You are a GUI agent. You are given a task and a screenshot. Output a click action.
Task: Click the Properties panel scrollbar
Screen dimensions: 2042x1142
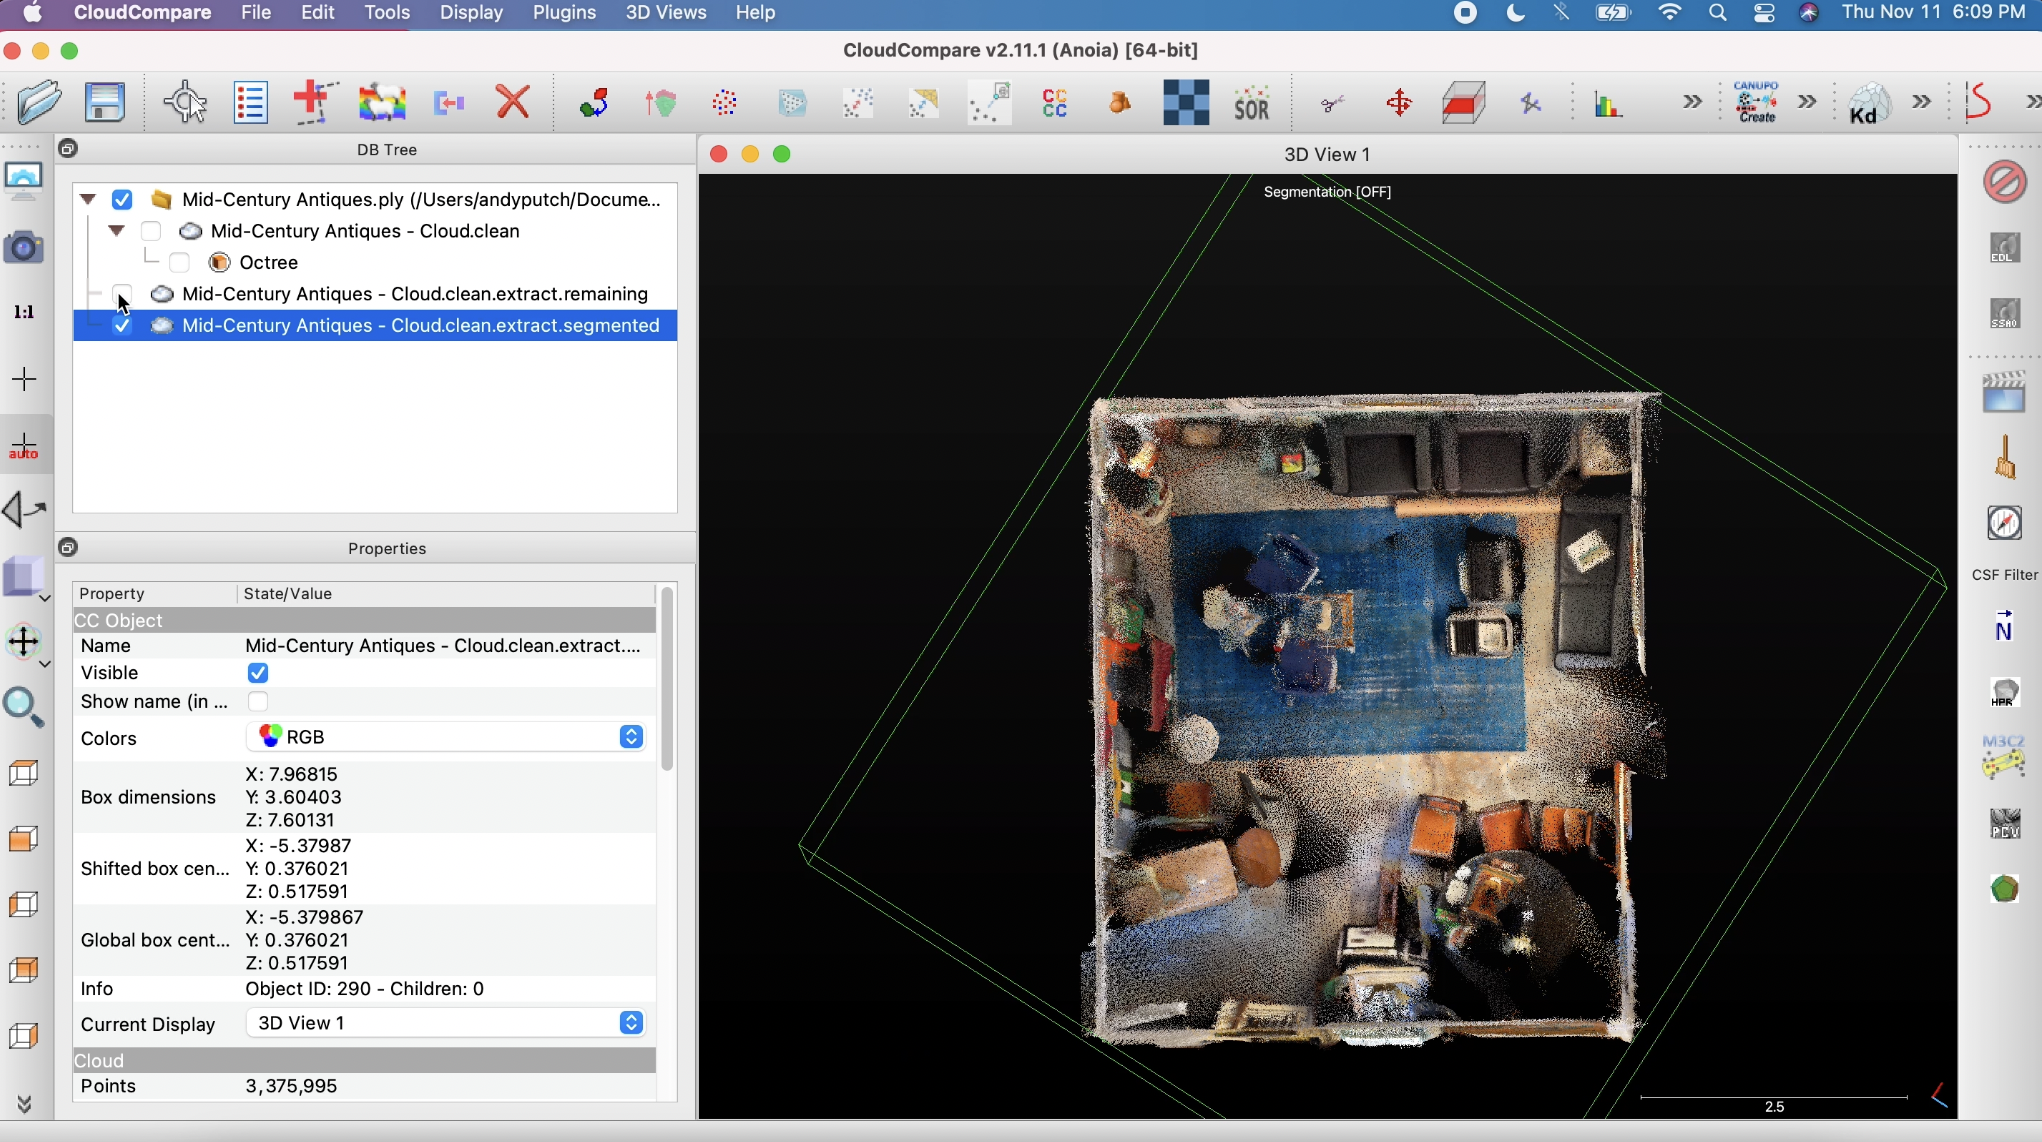tap(667, 680)
